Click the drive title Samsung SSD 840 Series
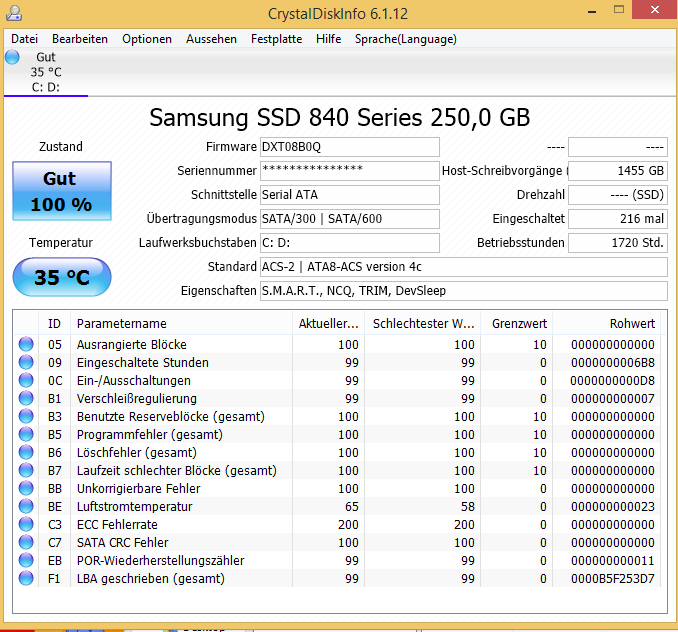Viewport: 678px width, 632px height. 339,118
